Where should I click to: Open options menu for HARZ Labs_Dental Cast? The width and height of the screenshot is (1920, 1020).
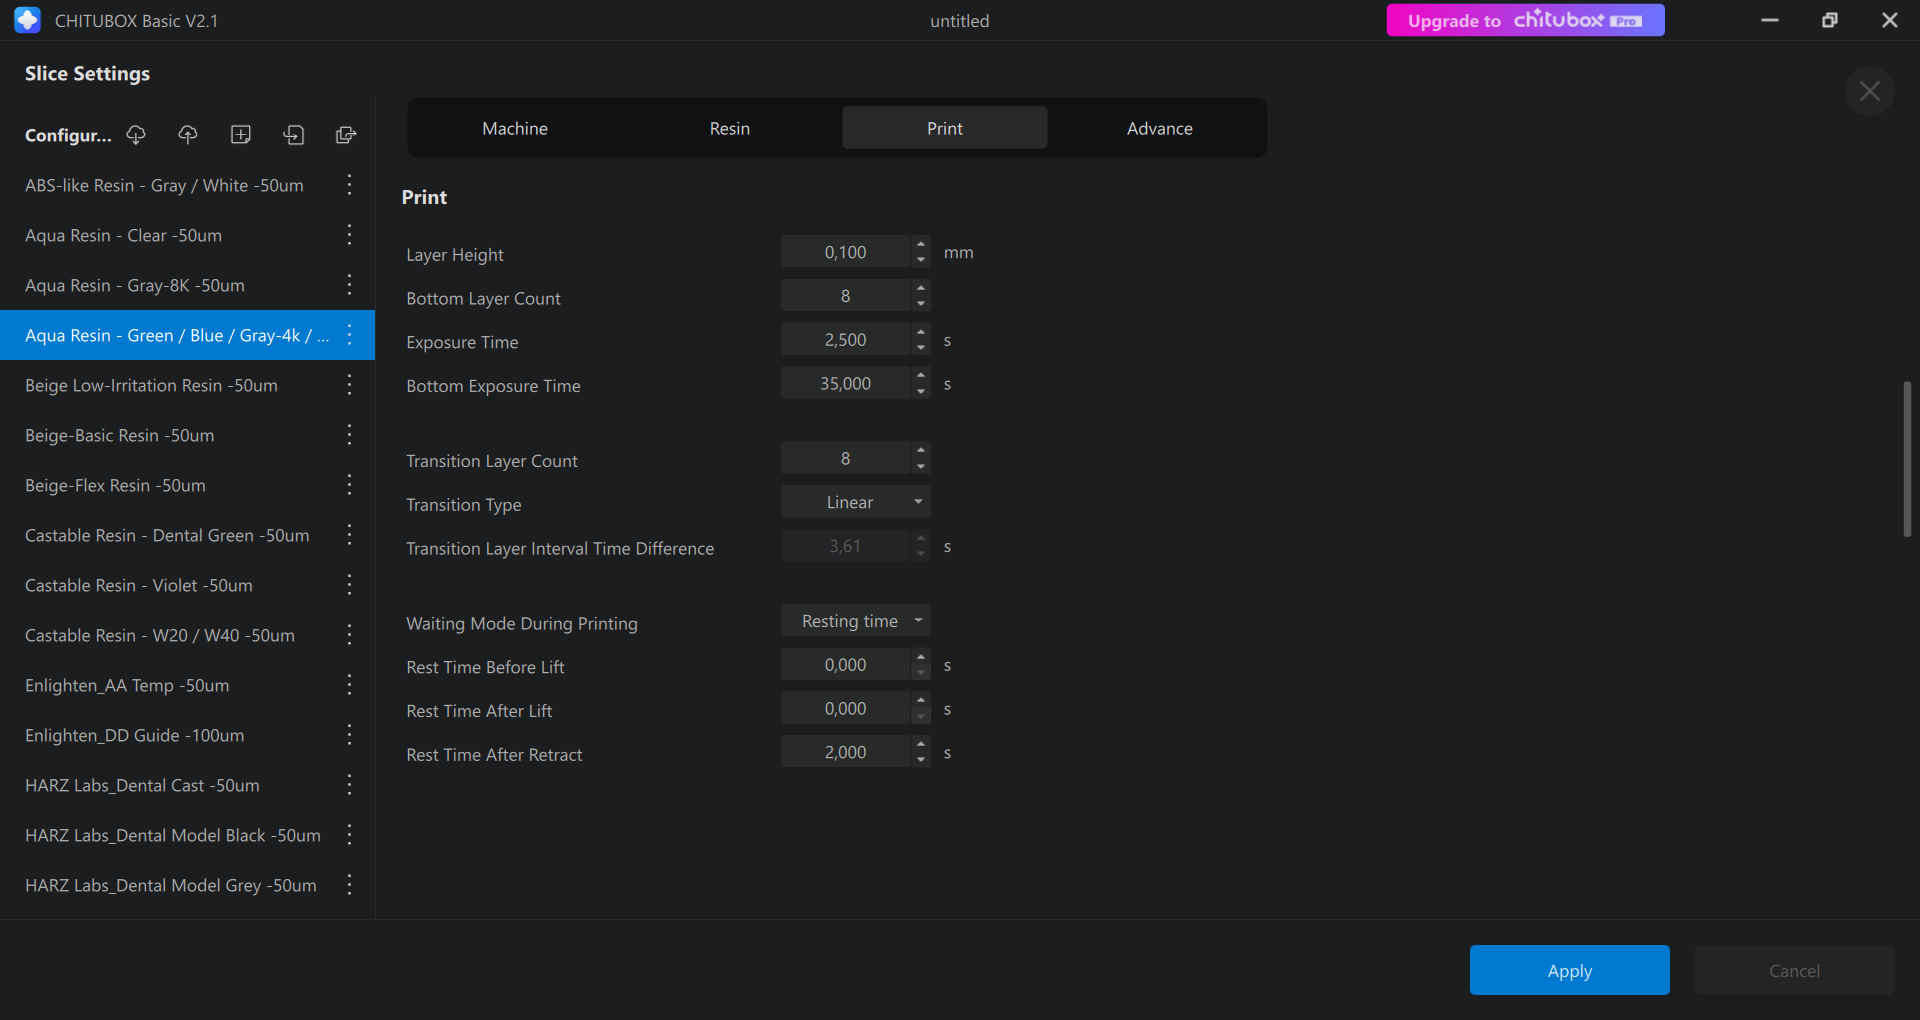(349, 785)
